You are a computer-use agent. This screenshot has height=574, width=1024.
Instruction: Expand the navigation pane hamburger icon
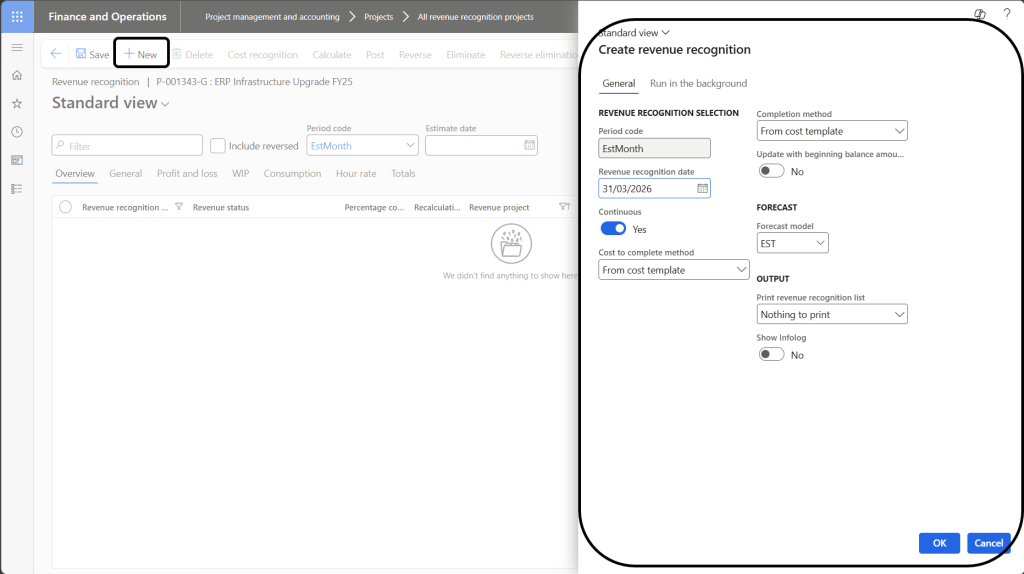click(x=17, y=47)
